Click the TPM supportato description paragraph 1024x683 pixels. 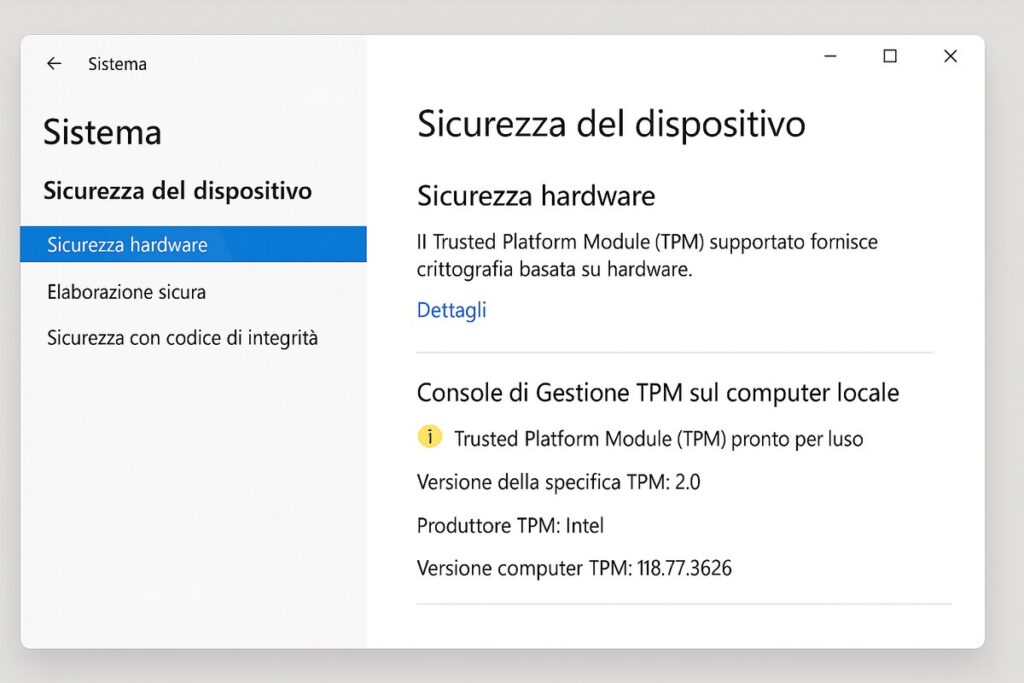click(646, 255)
